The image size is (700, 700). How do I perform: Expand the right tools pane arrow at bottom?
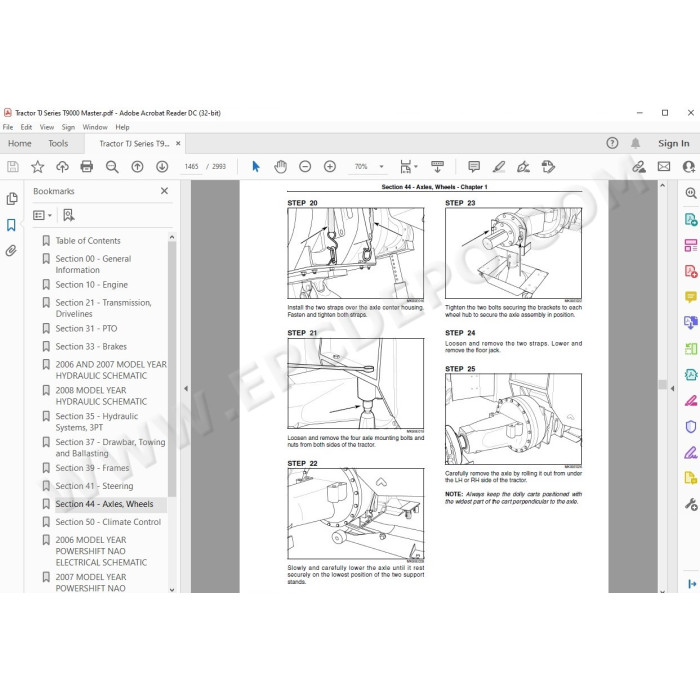click(x=692, y=583)
